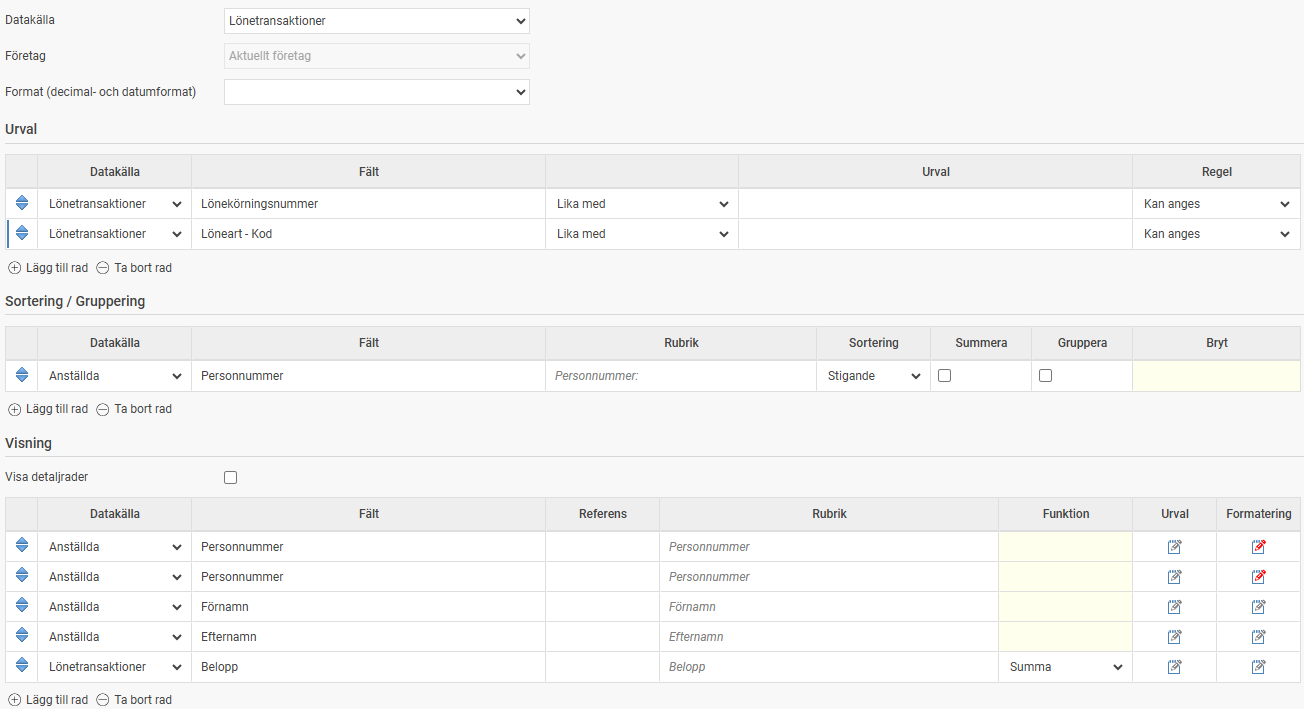Open the Urval edit icon for Belopp
1304x709 pixels.
(1174, 667)
